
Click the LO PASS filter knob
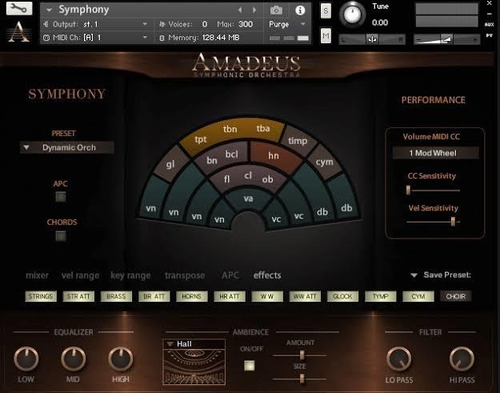click(x=399, y=359)
